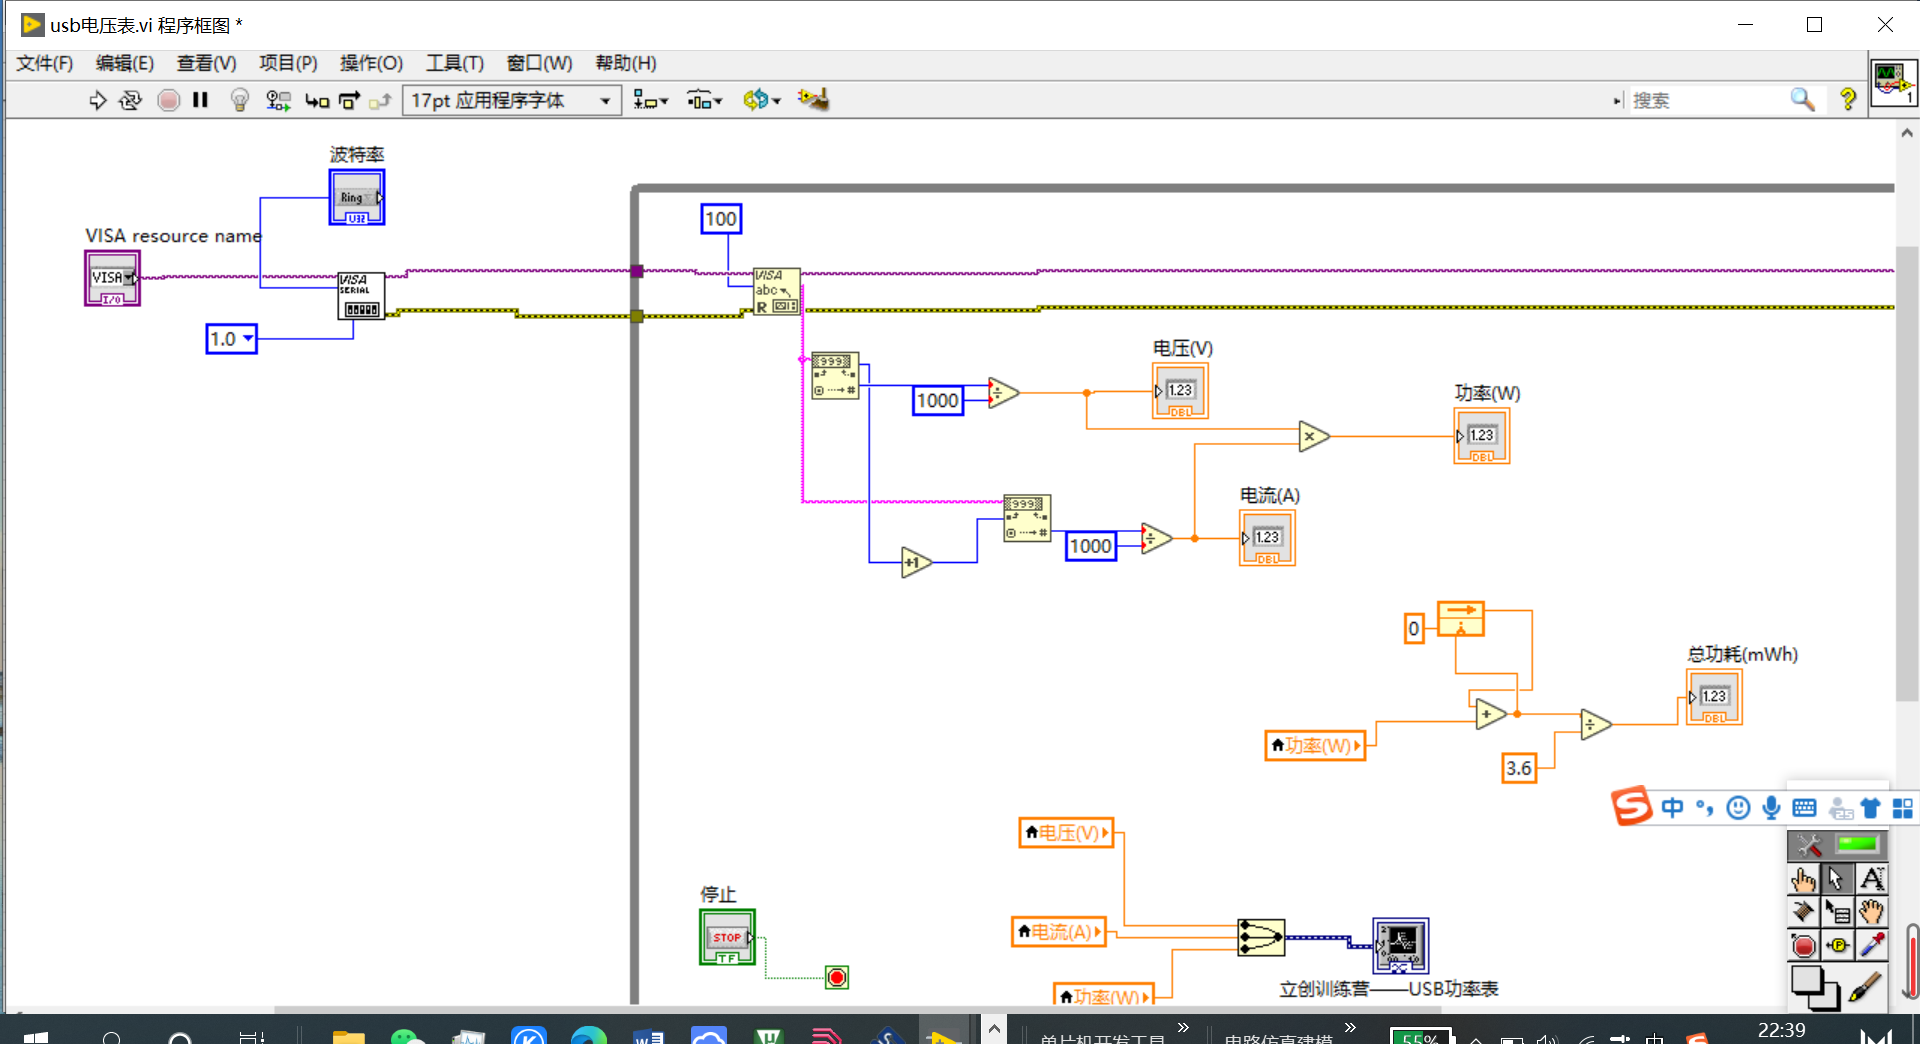
Task: Select the 功率(W) local variable near add node
Action: (x=1315, y=746)
